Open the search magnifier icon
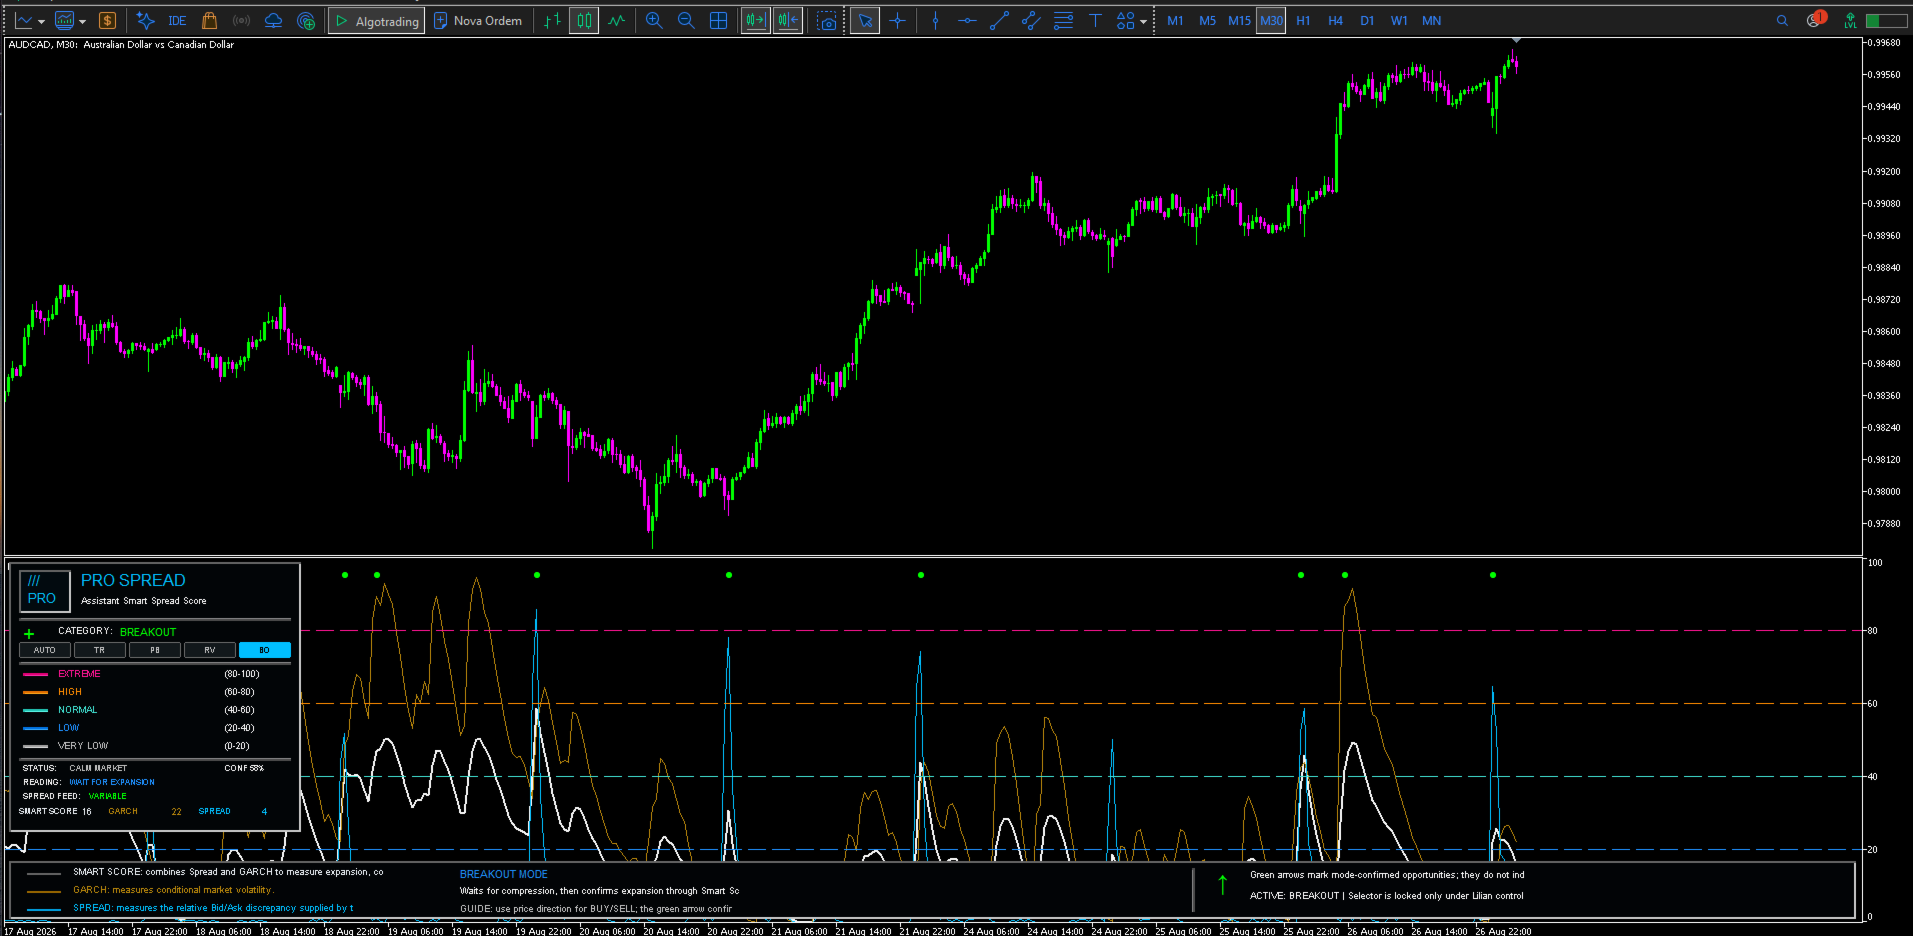 [x=1782, y=21]
